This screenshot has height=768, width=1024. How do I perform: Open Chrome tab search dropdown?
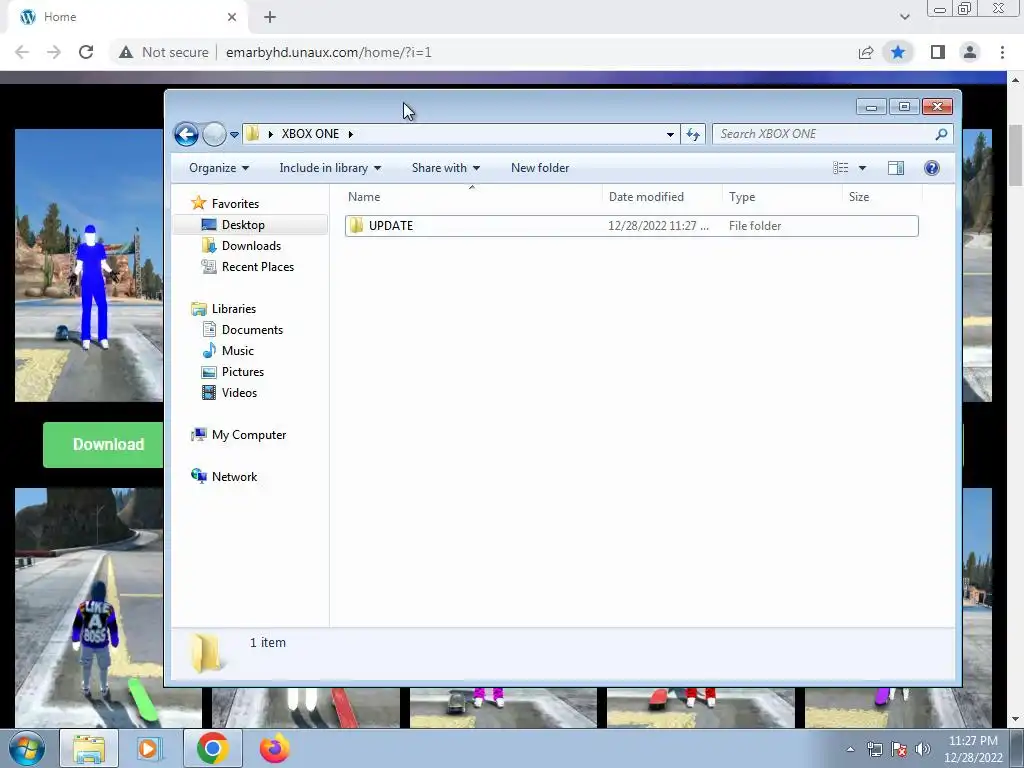tap(904, 17)
